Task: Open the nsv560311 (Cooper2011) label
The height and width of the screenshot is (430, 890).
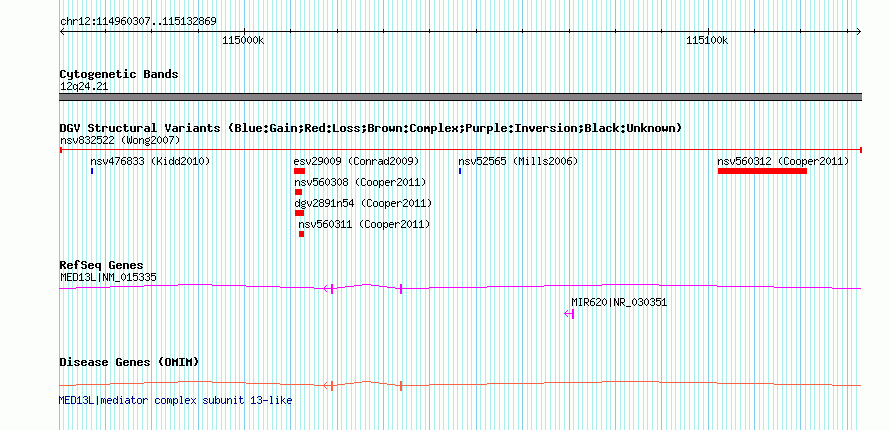Action: [x=364, y=225]
